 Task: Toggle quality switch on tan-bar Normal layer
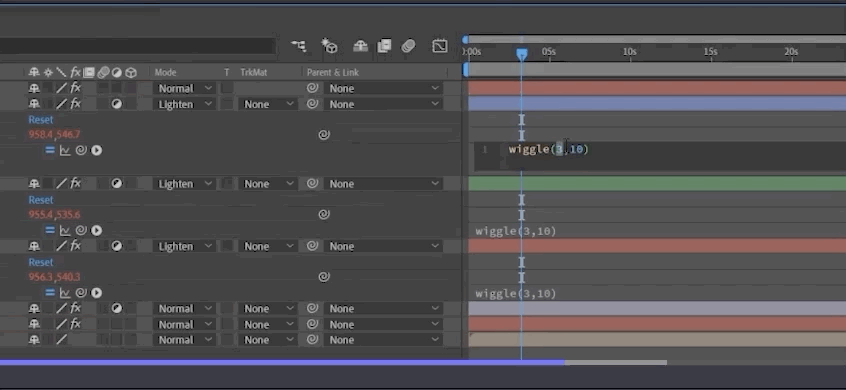click(62, 340)
